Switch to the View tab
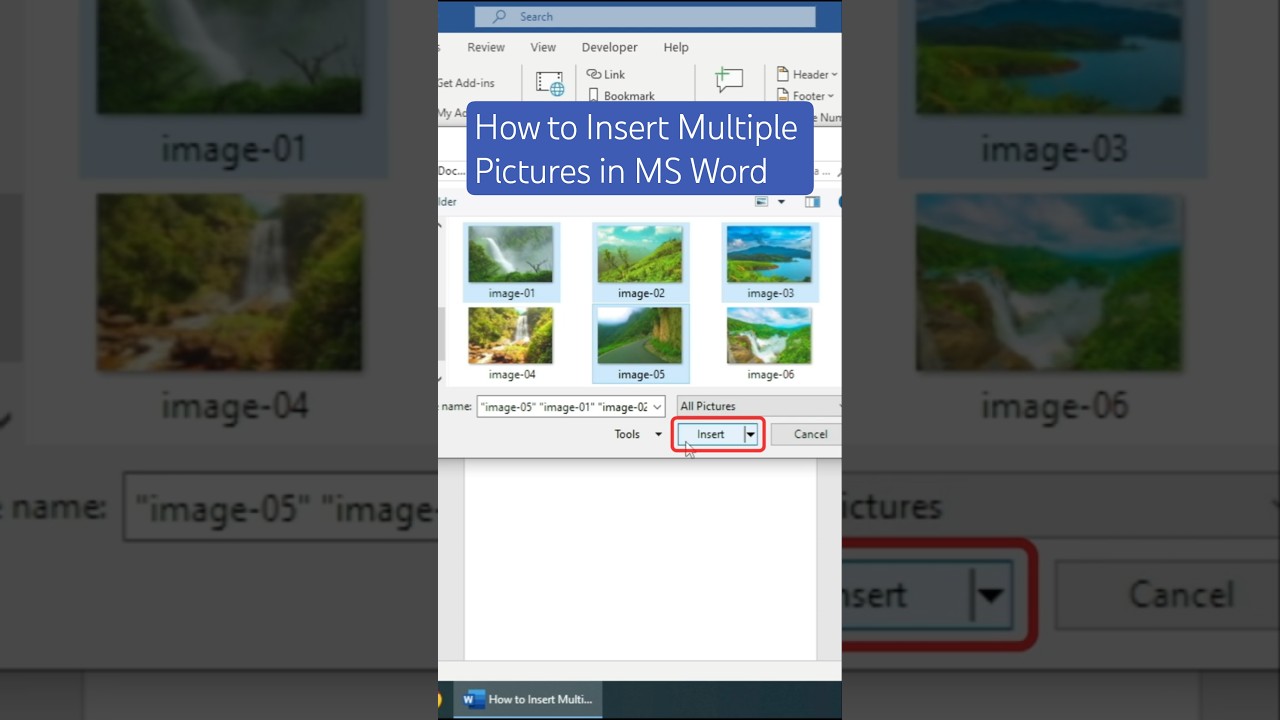This screenshot has width=1280, height=720. pyautogui.click(x=543, y=47)
